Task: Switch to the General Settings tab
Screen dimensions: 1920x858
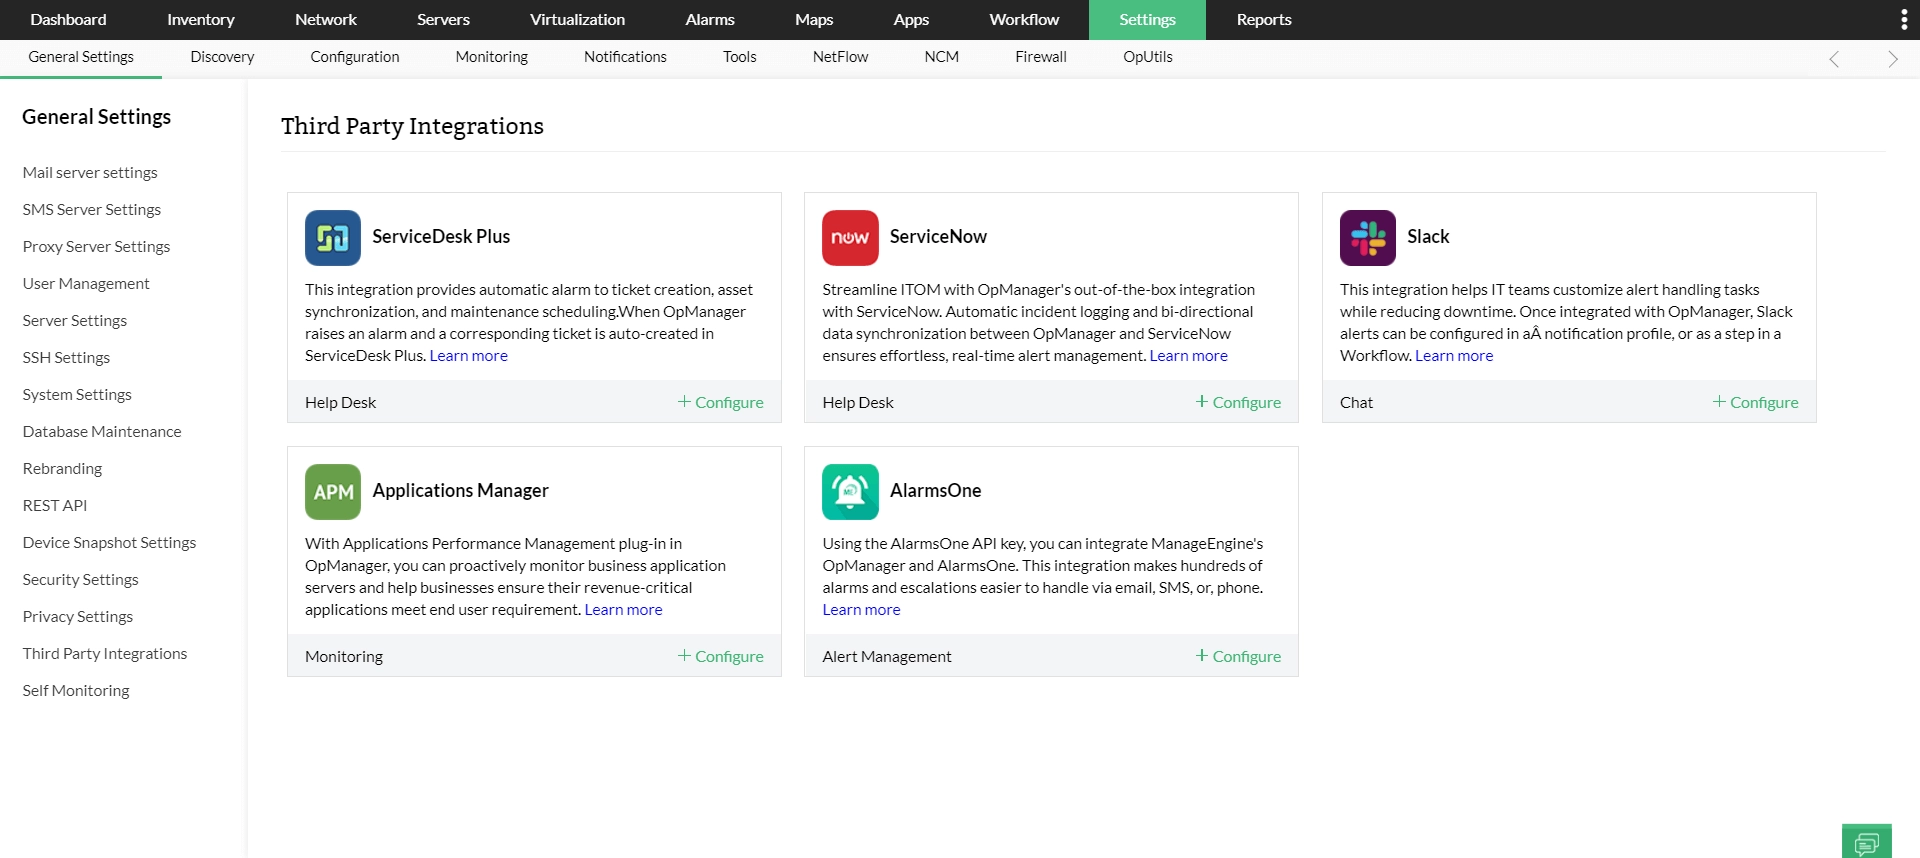Action: click(81, 58)
